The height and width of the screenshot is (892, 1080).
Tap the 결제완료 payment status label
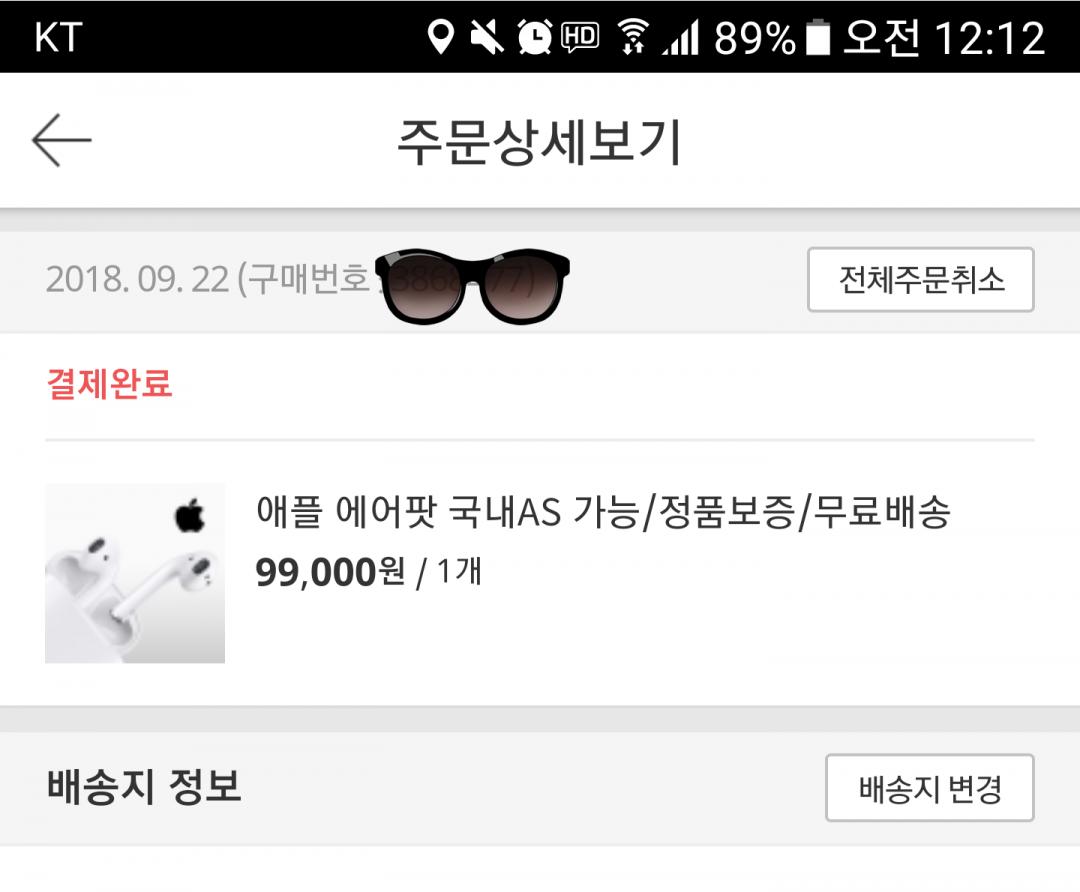pos(109,384)
